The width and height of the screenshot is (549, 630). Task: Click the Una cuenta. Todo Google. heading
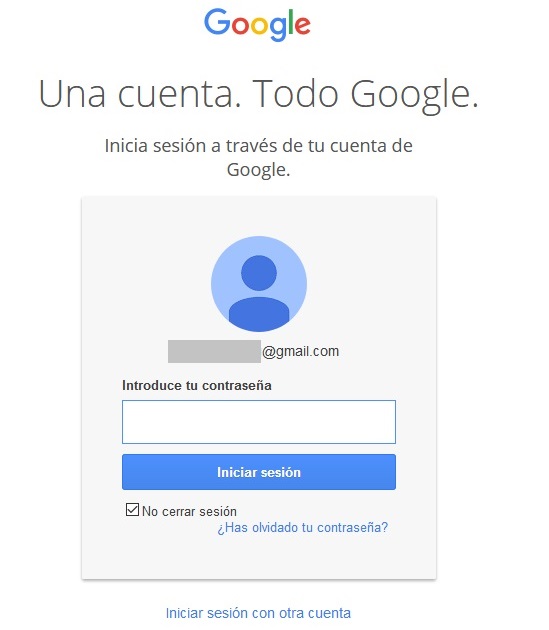258,95
